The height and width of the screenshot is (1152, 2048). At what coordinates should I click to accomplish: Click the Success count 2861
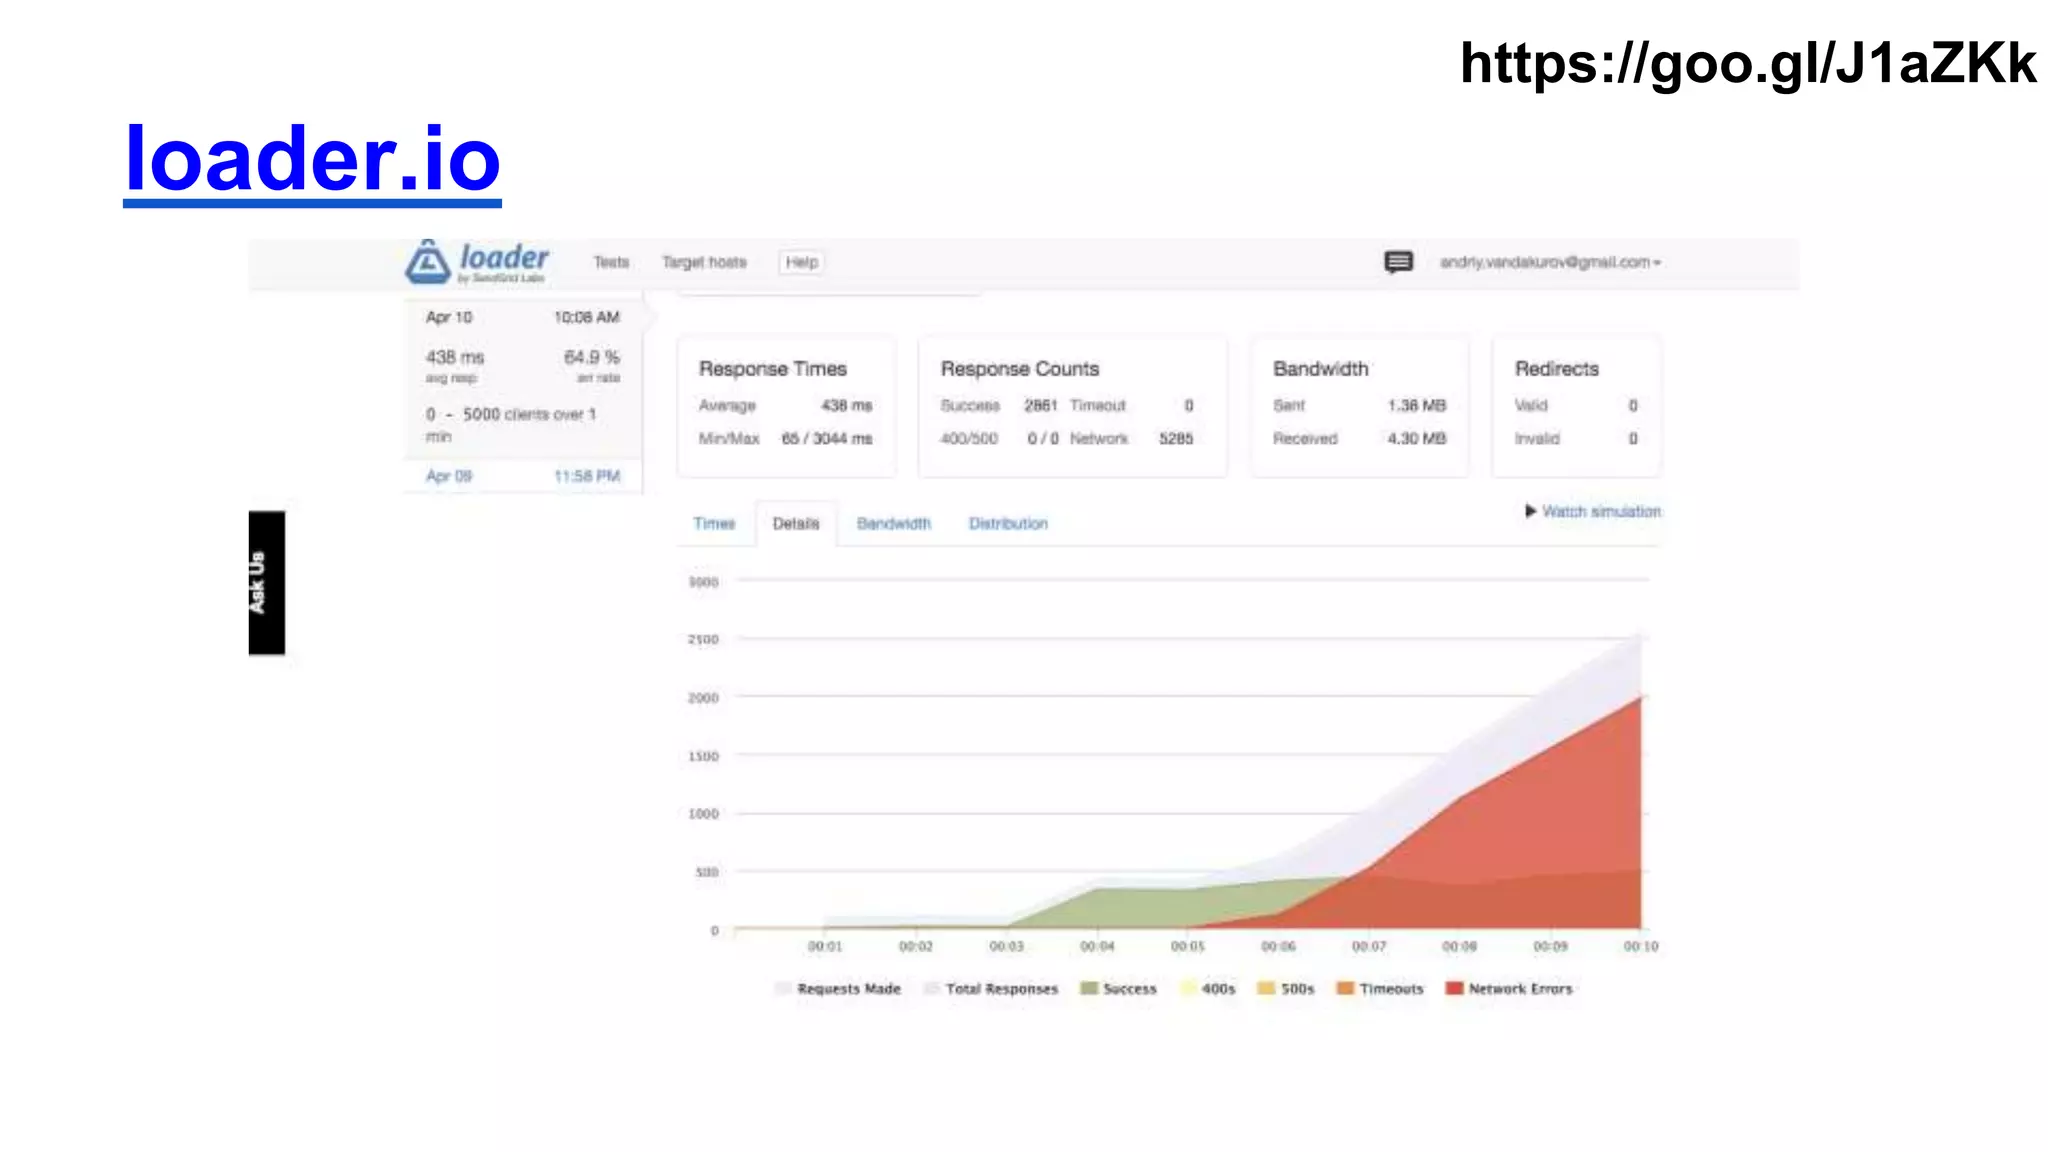click(x=1040, y=406)
